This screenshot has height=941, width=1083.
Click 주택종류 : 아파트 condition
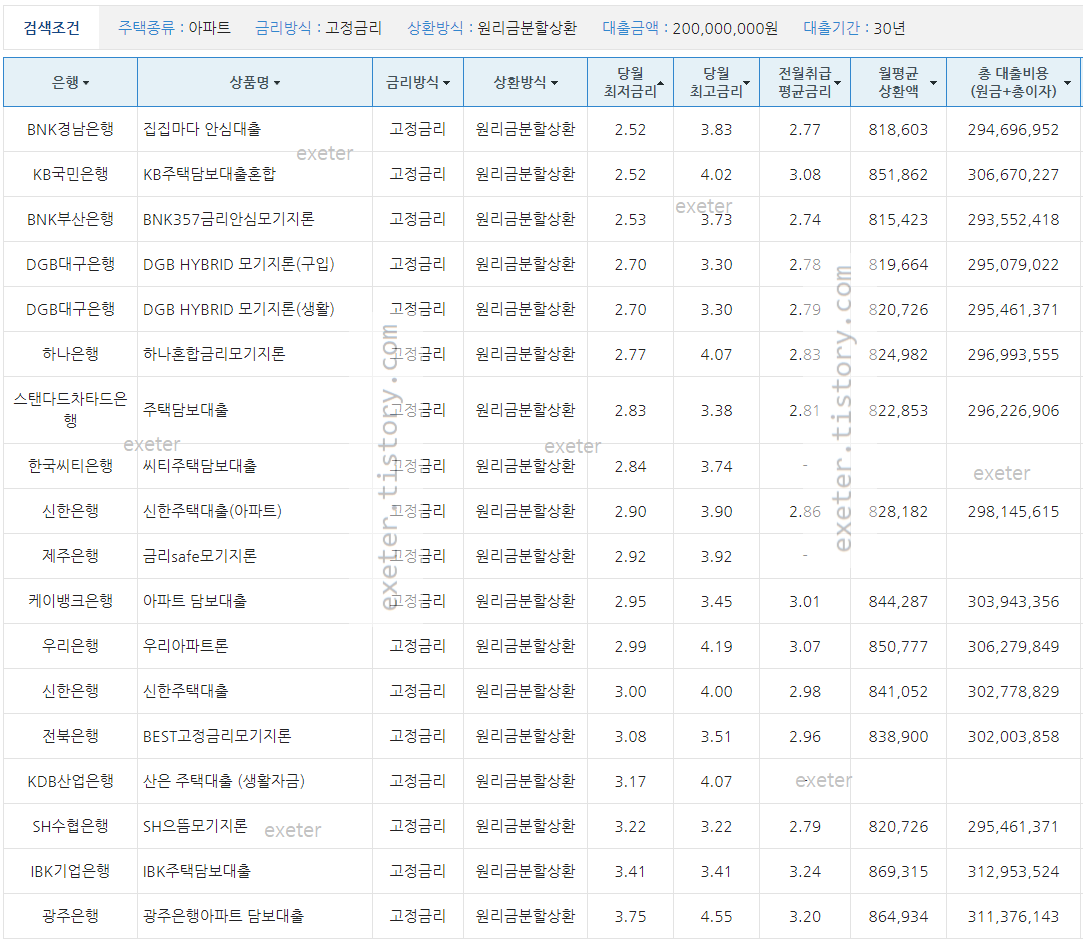click(x=174, y=28)
